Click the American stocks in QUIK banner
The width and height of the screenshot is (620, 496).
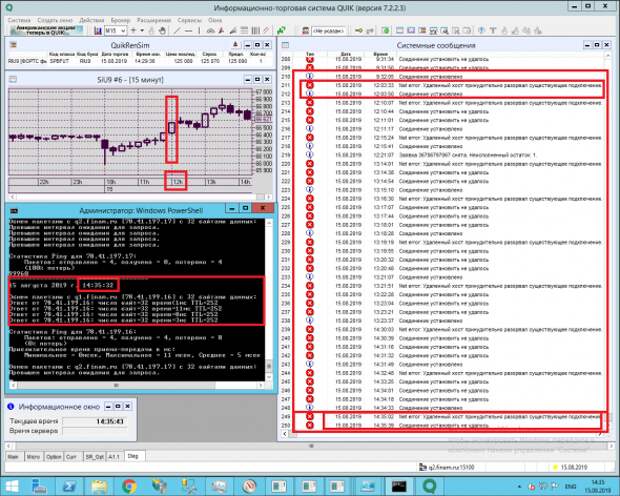47,30
